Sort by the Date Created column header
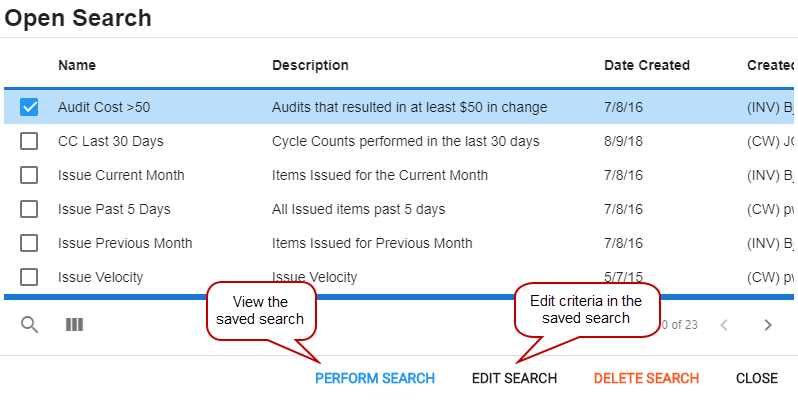The width and height of the screenshot is (798, 400). [646, 65]
